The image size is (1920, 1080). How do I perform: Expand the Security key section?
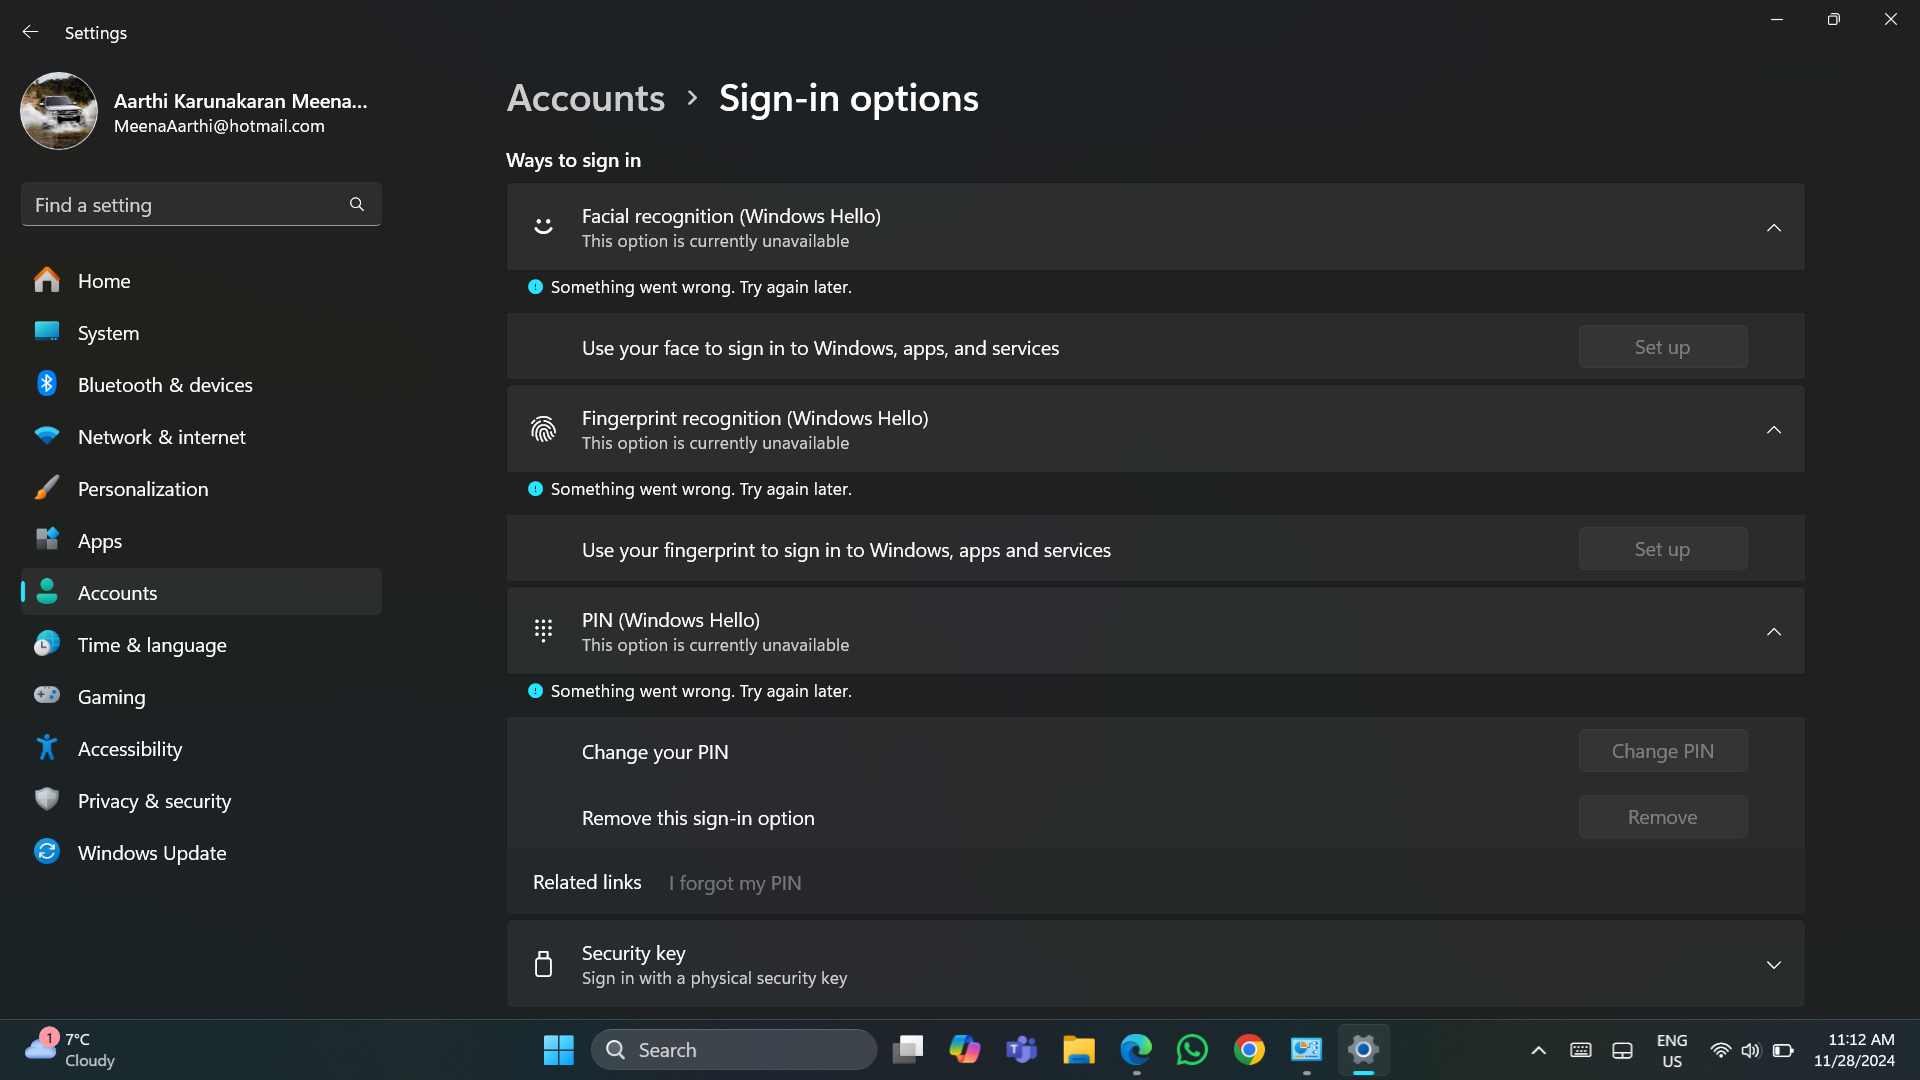click(1773, 965)
